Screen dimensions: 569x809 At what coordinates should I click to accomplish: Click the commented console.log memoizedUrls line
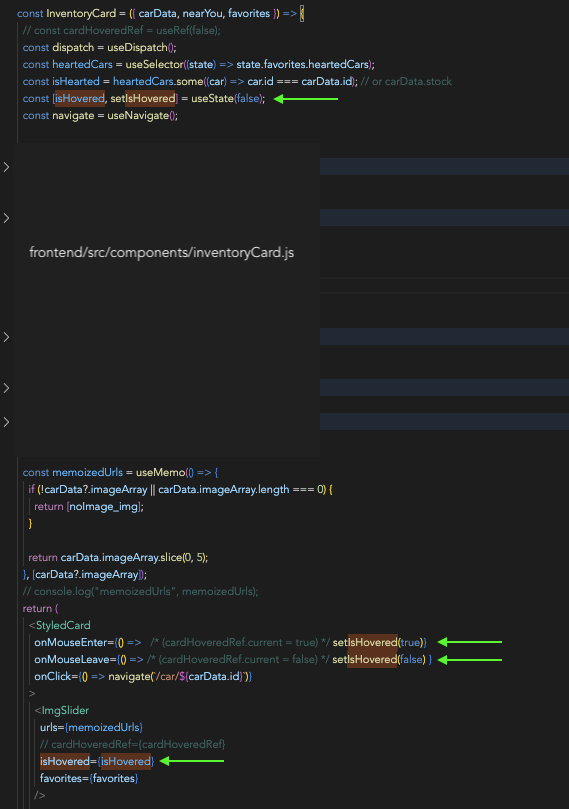(x=140, y=592)
